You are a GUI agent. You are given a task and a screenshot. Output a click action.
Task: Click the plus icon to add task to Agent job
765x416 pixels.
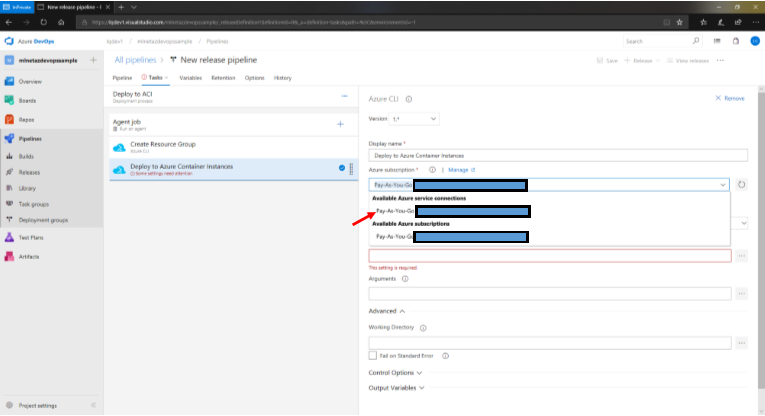click(340, 124)
